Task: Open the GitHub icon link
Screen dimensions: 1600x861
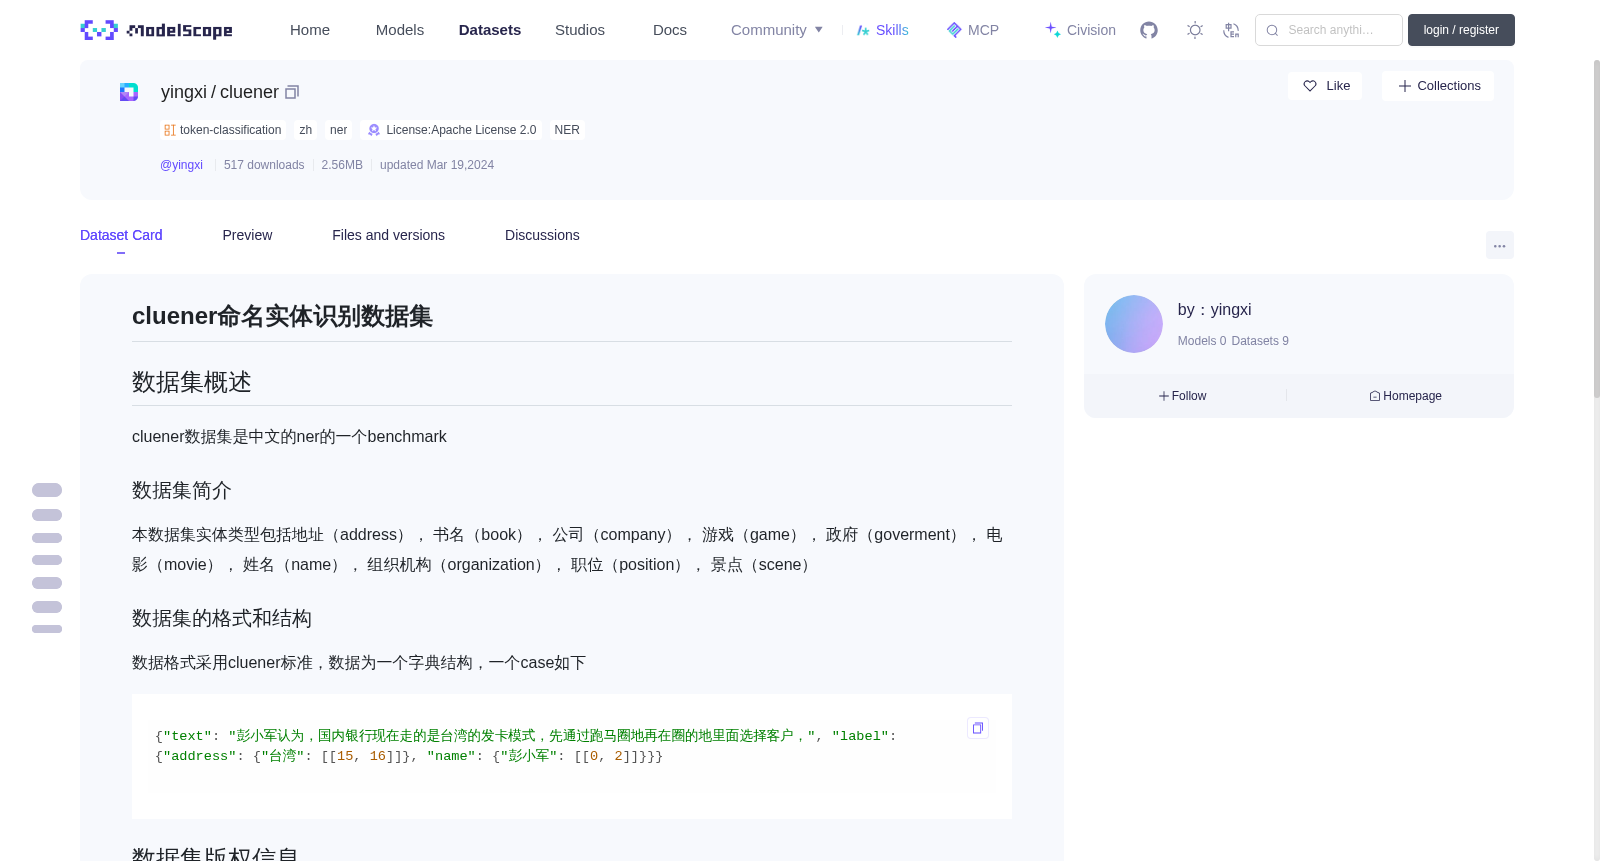Action: click(x=1149, y=30)
